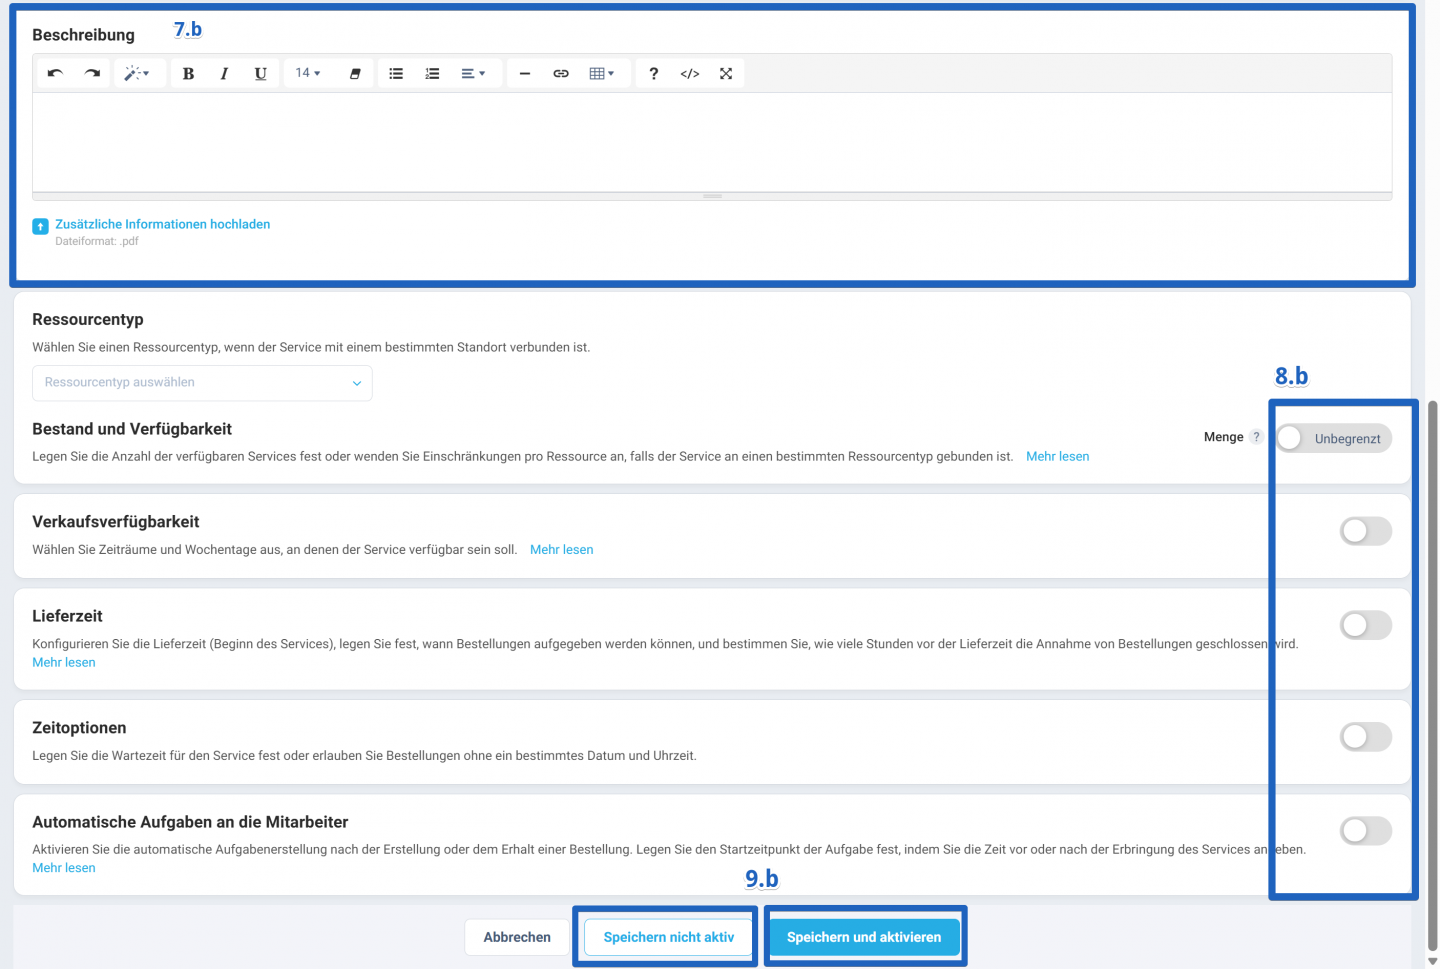The width and height of the screenshot is (1440, 969).
Task: Open the insert table dropdown
Action: (602, 73)
